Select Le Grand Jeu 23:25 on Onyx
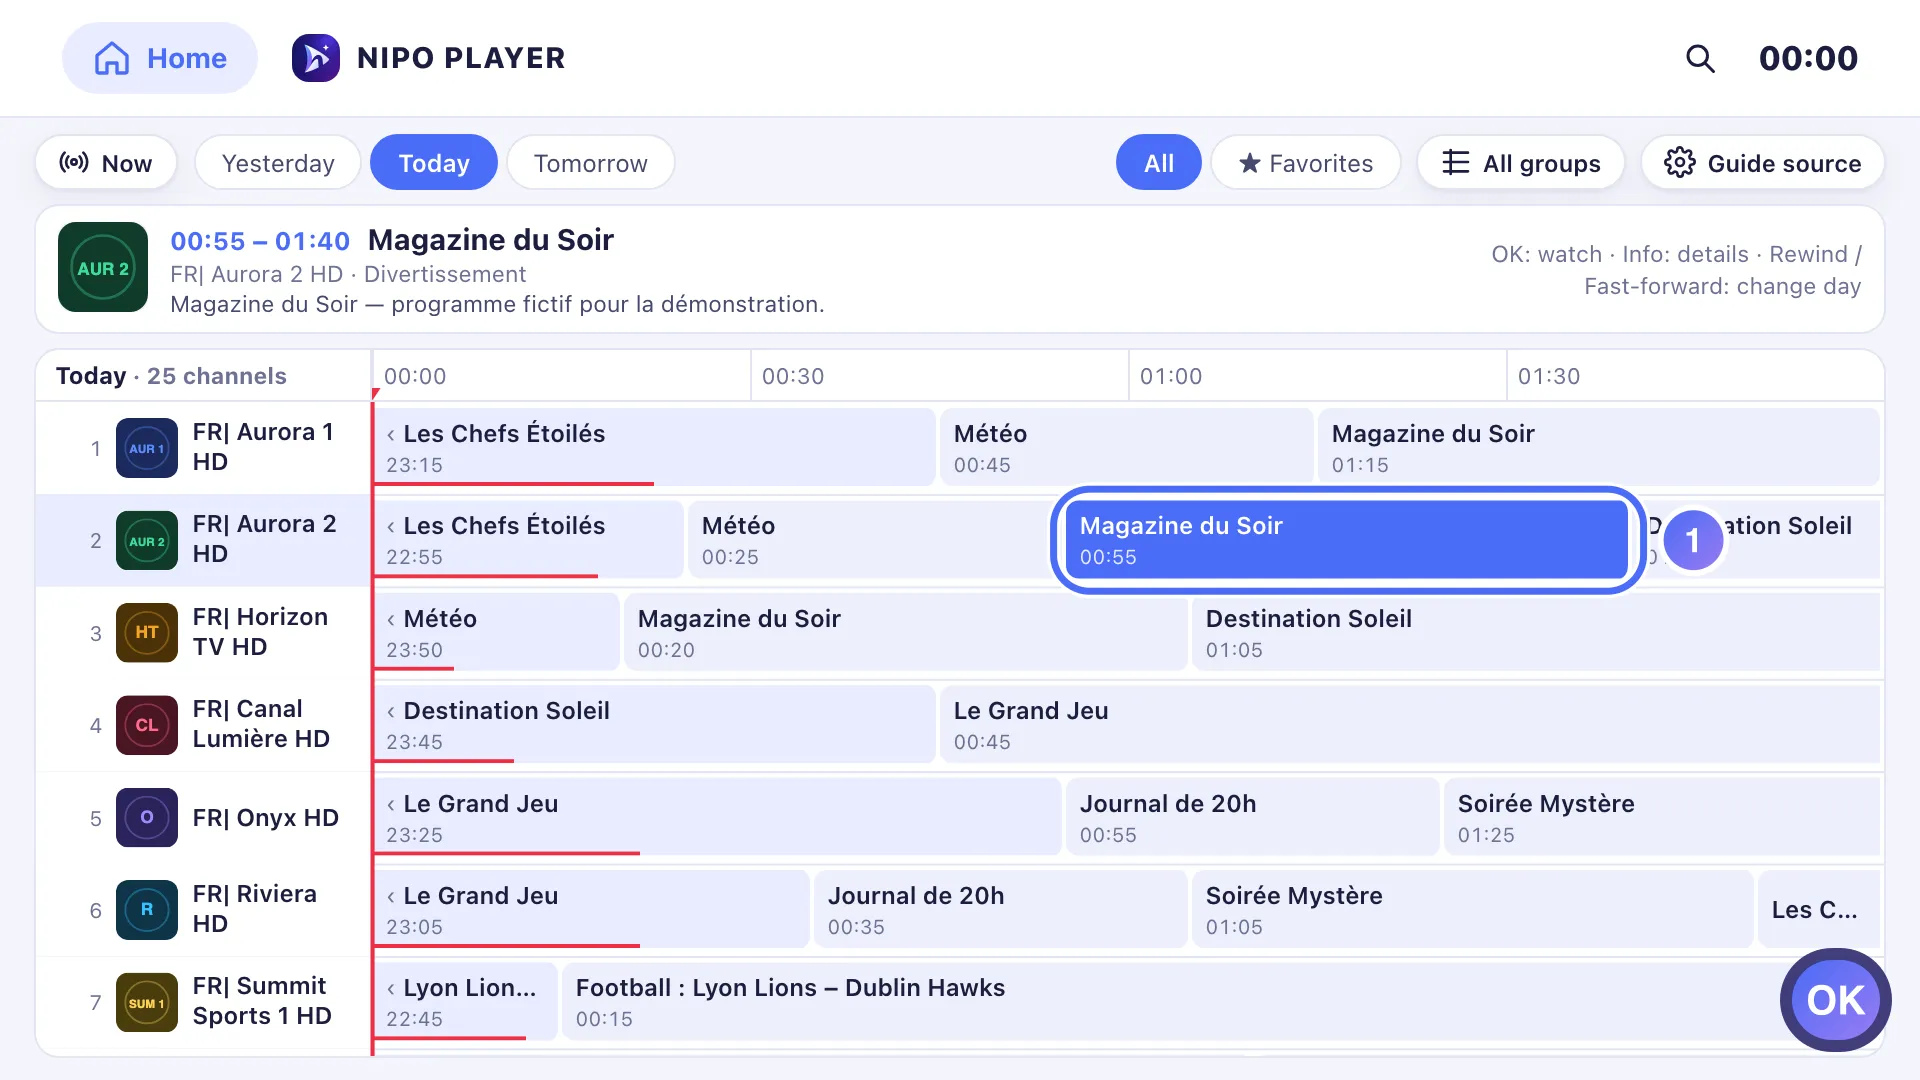 click(717, 817)
